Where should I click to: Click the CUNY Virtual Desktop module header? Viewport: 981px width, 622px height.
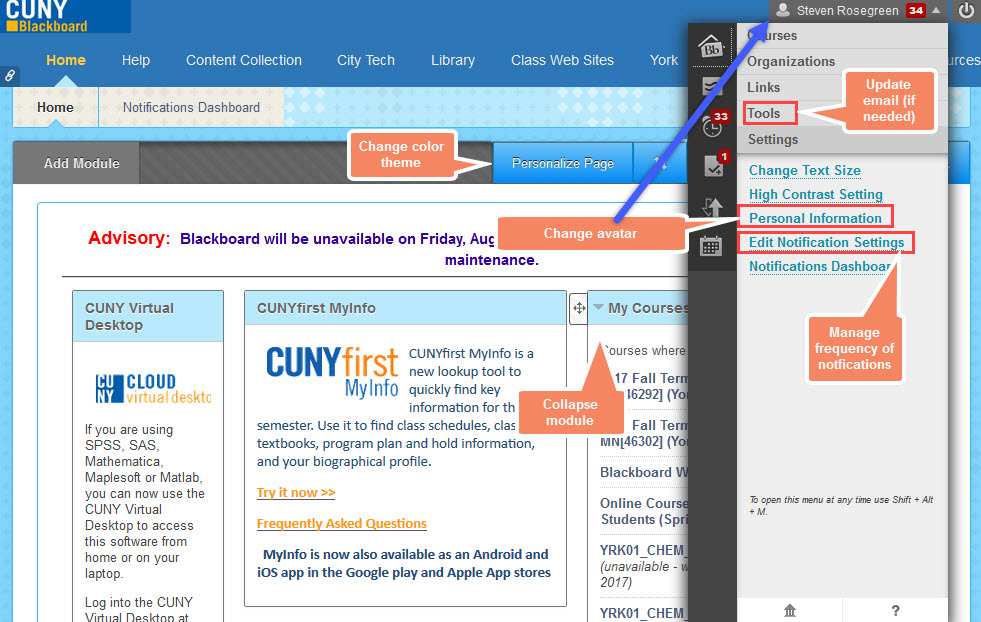(148, 317)
